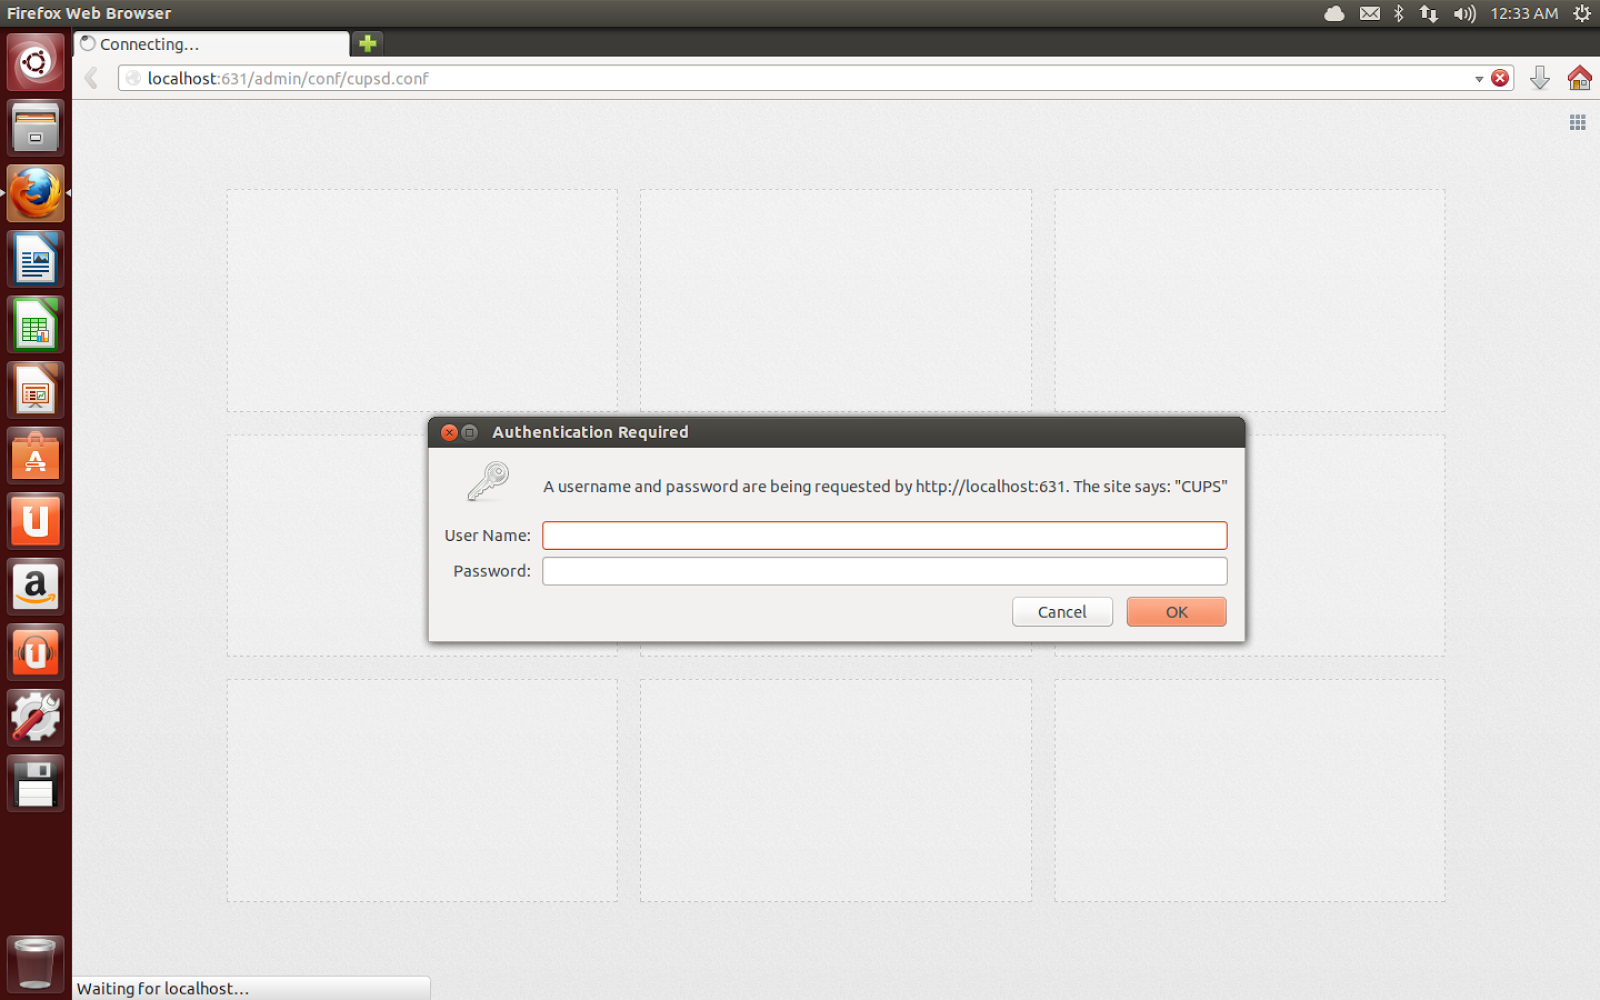Screen dimensions: 1600x1000
Task: Toggle the new tab grid view icon
Action: coord(1577,122)
